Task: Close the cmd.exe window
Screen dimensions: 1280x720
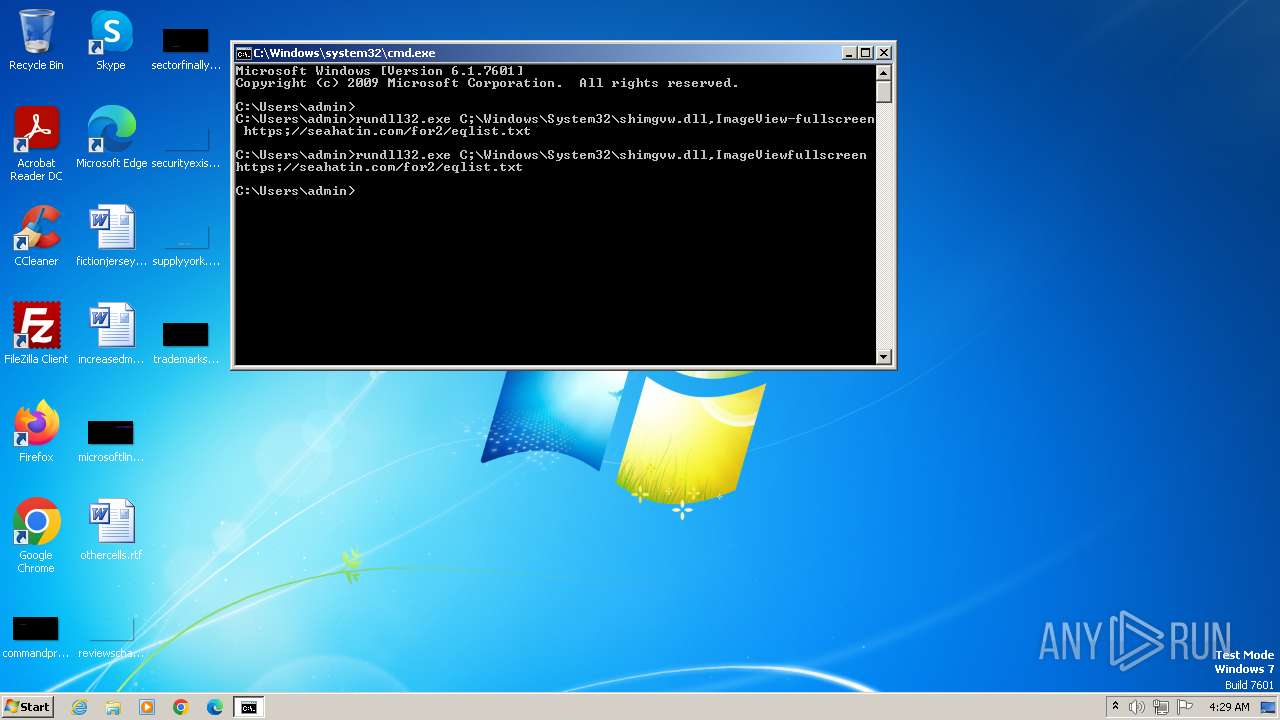Action: point(884,53)
